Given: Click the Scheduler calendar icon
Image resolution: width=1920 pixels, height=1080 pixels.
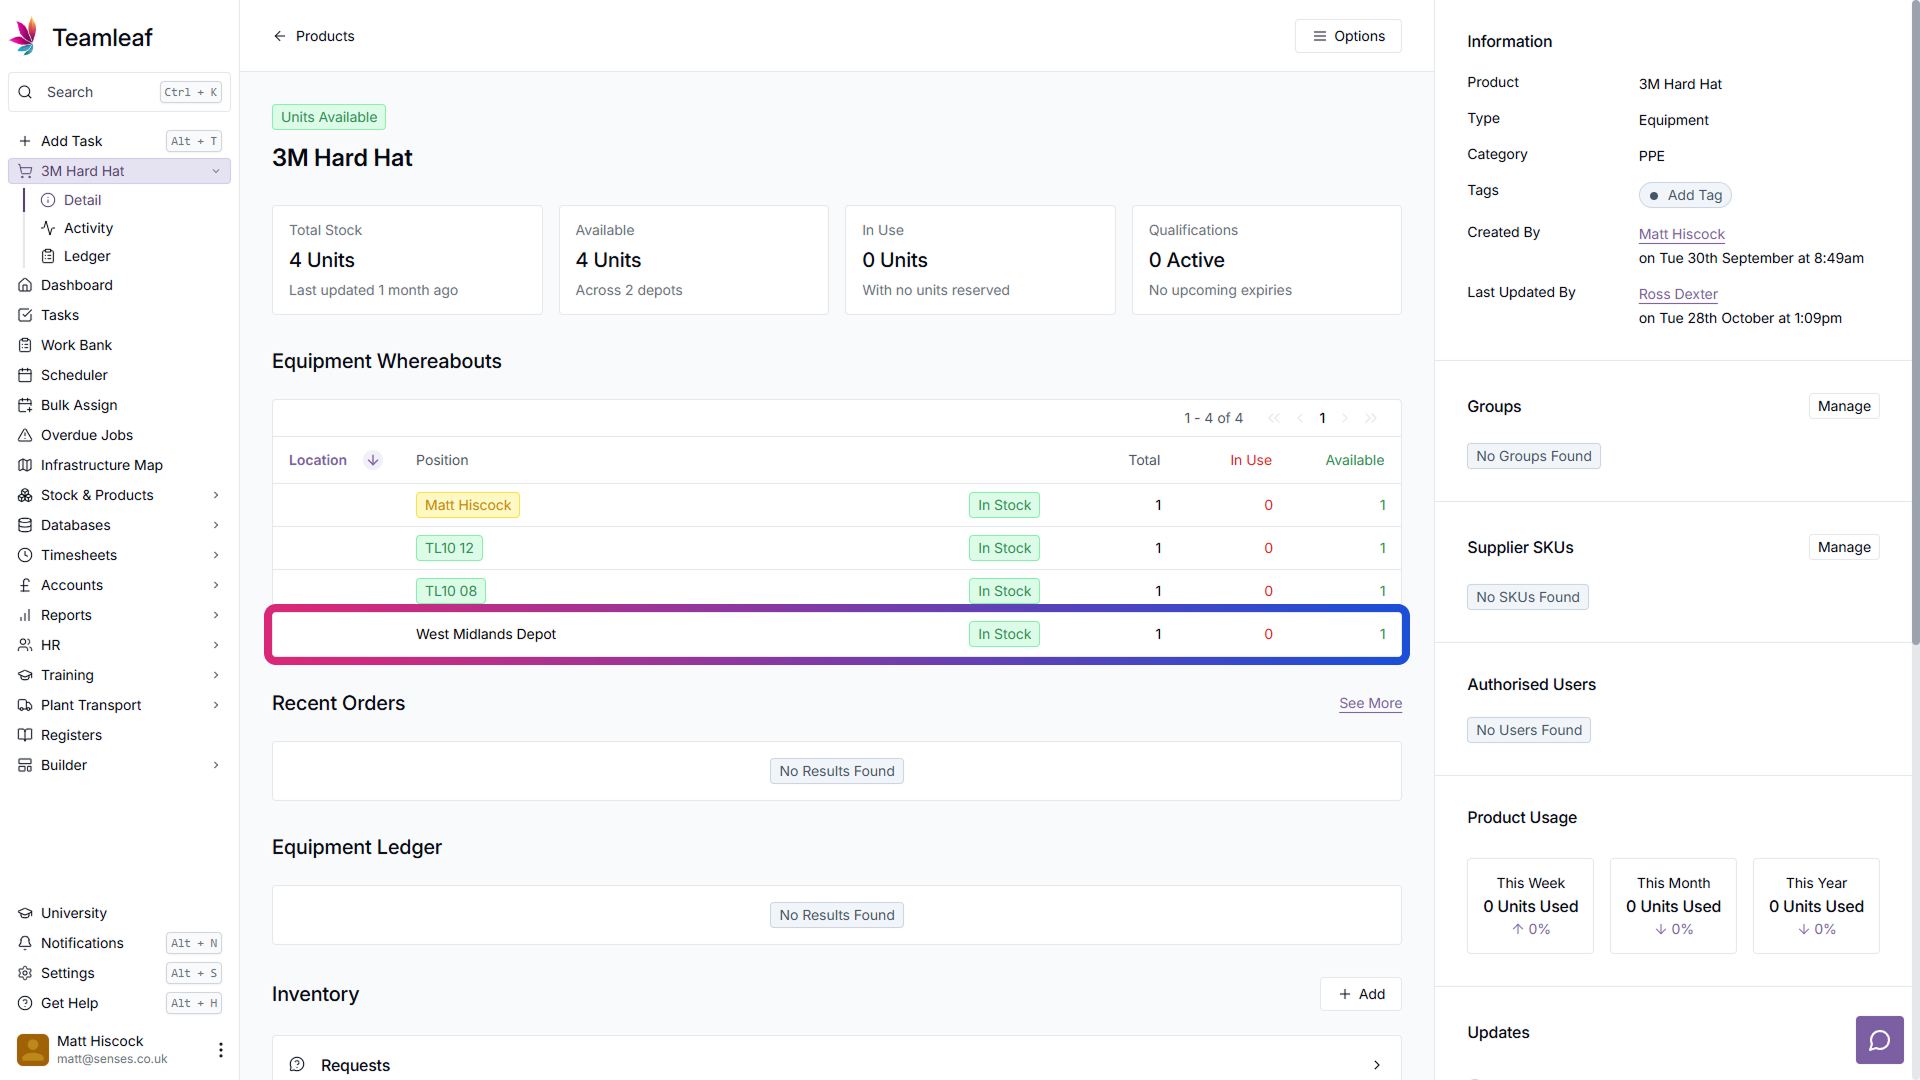Looking at the screenshot, I should (25, 375).
